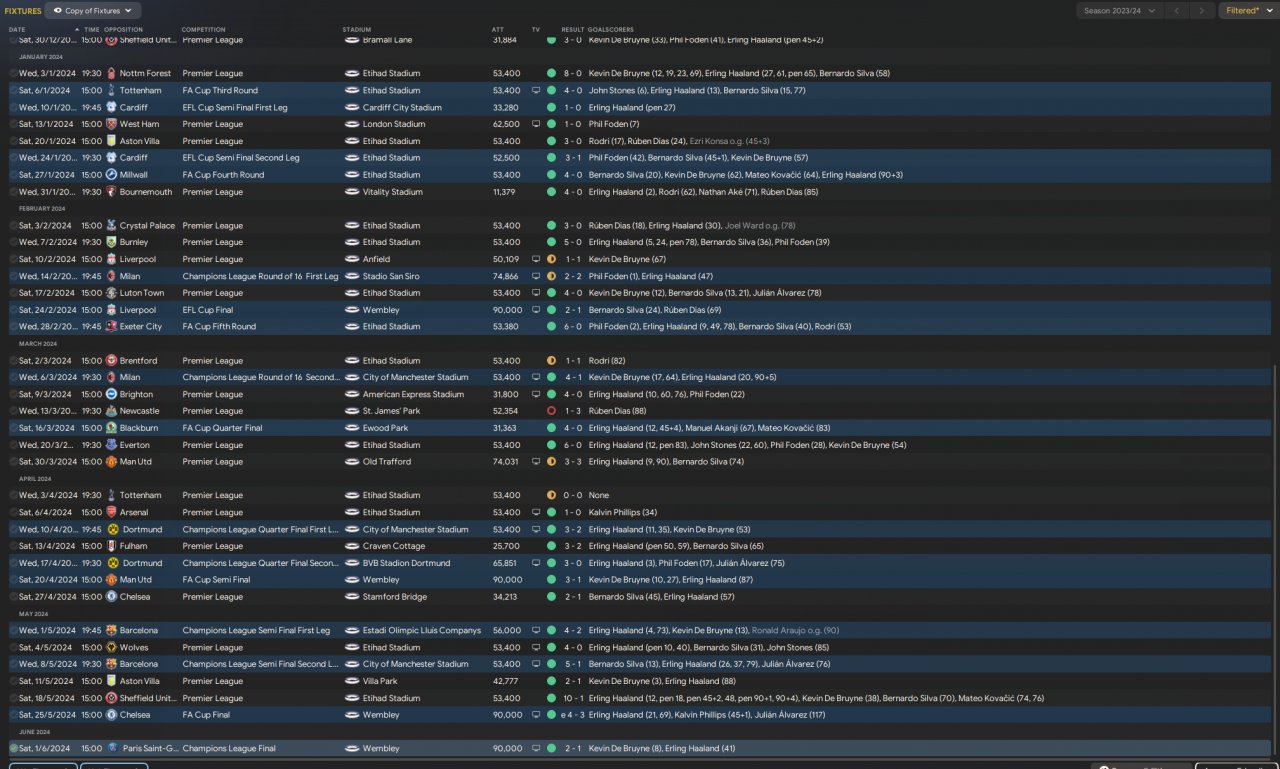Click the West Ham club crest
This screenshot has height=769, width=1280.
[111, 124]
